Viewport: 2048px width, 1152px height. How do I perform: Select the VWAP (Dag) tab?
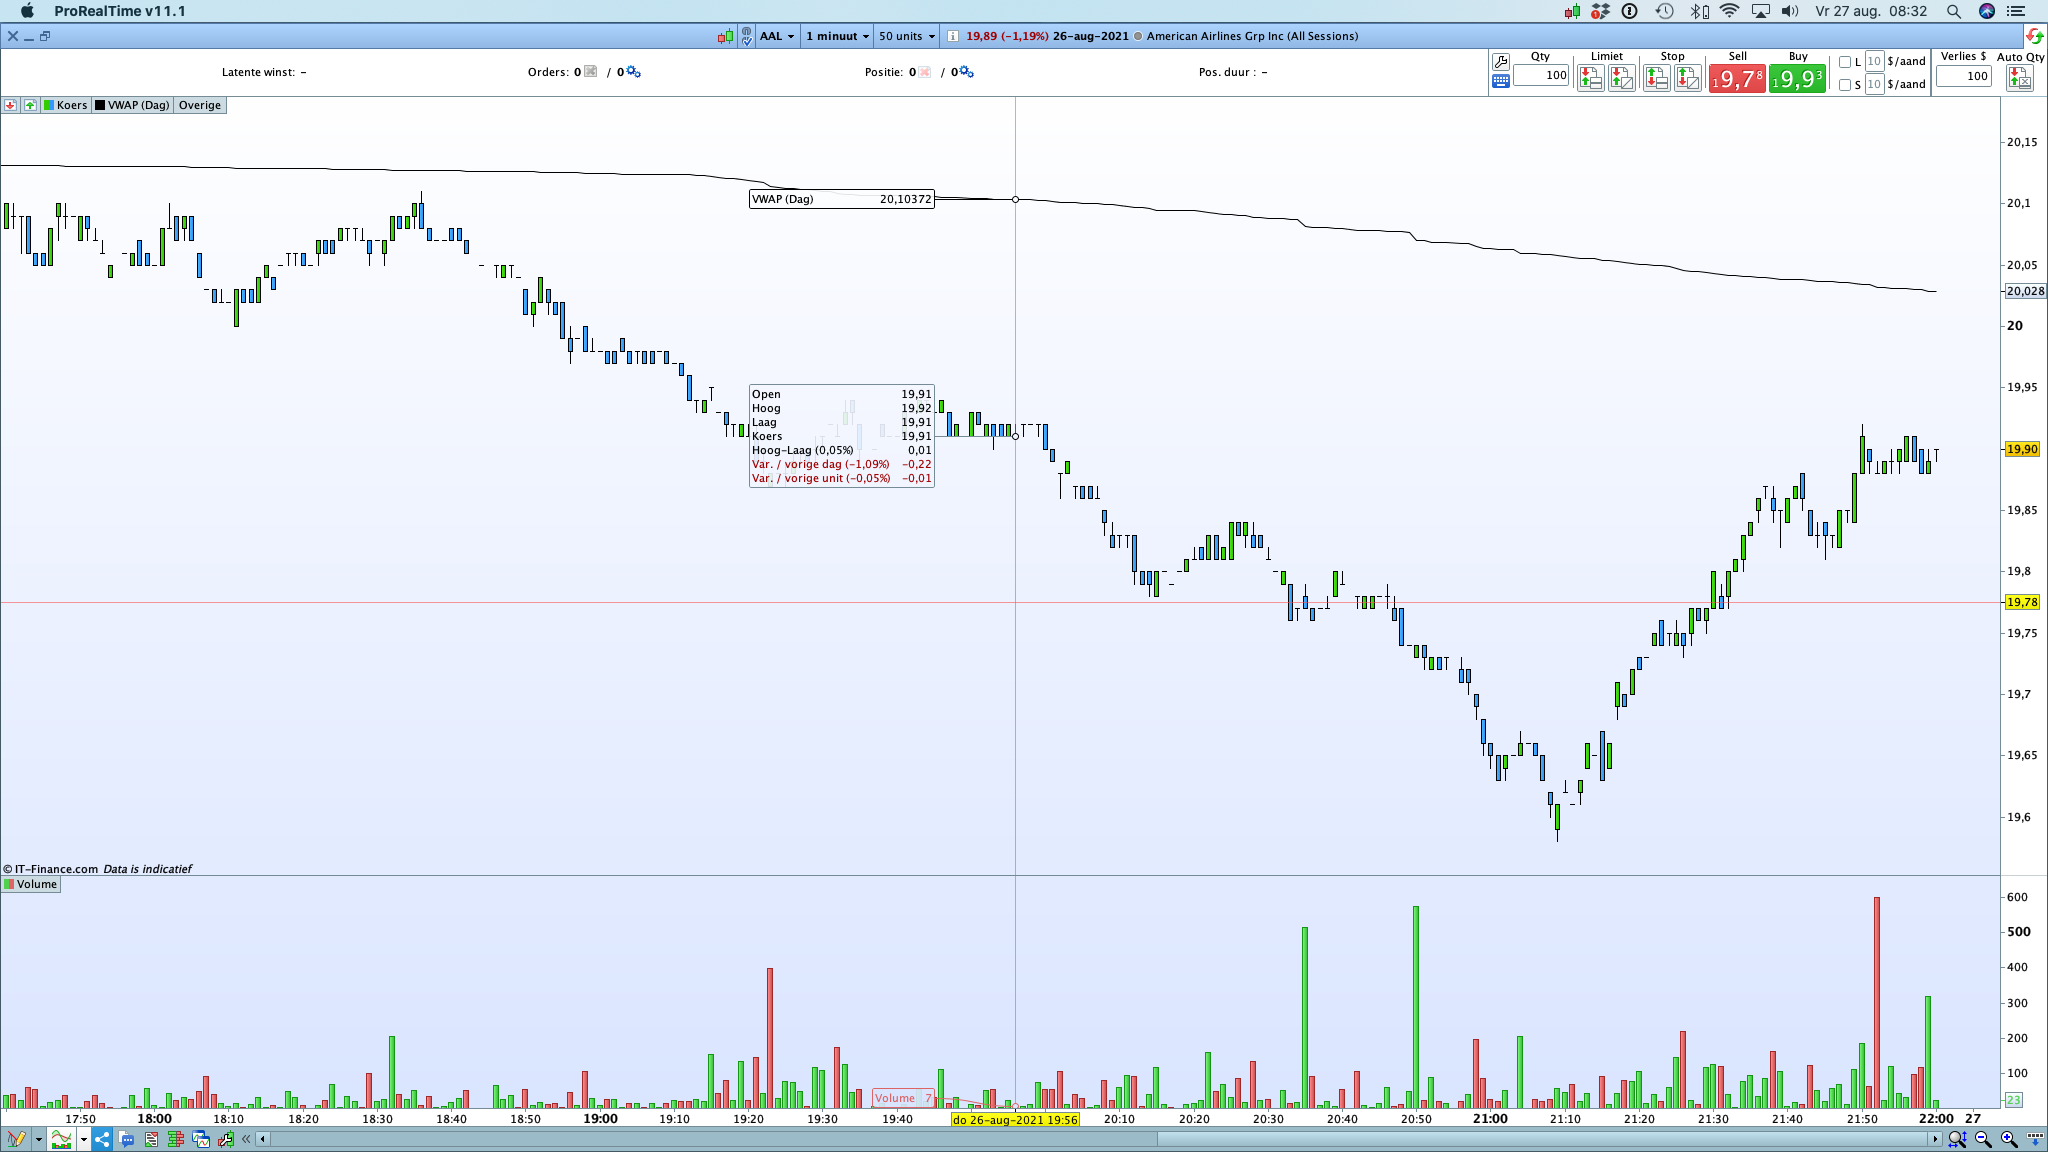tap(132, 105)
